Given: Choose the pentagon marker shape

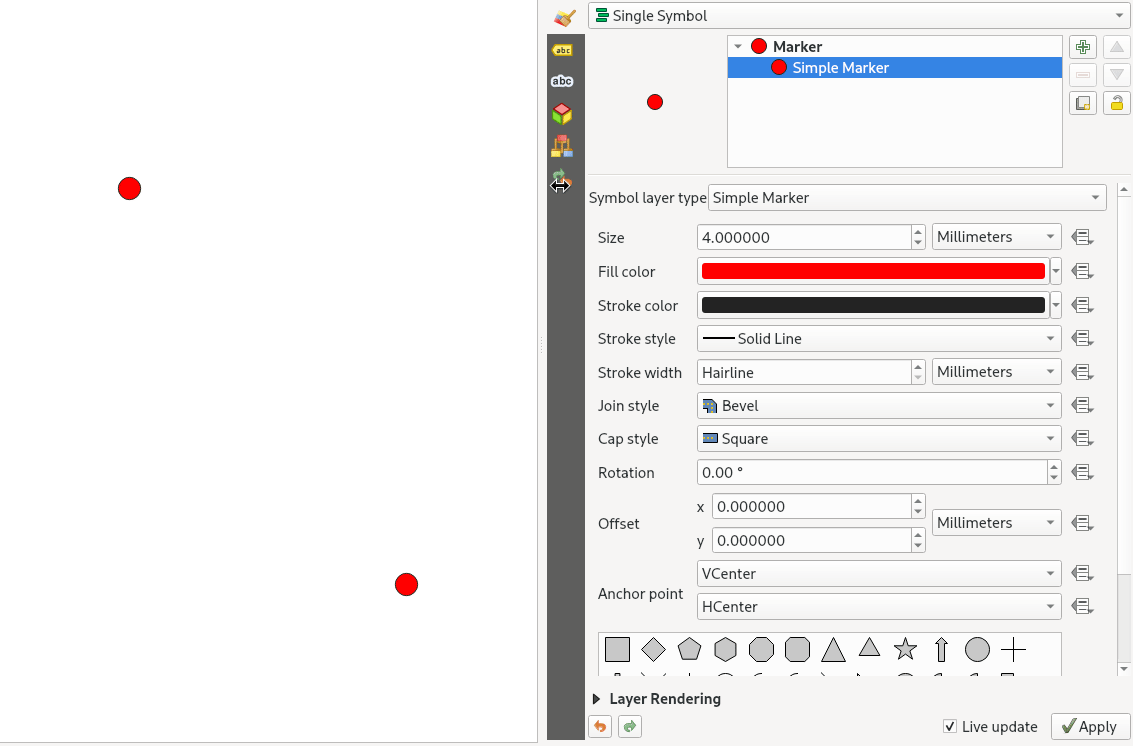Looking at the screenshot, I should [x=689, y=650].
